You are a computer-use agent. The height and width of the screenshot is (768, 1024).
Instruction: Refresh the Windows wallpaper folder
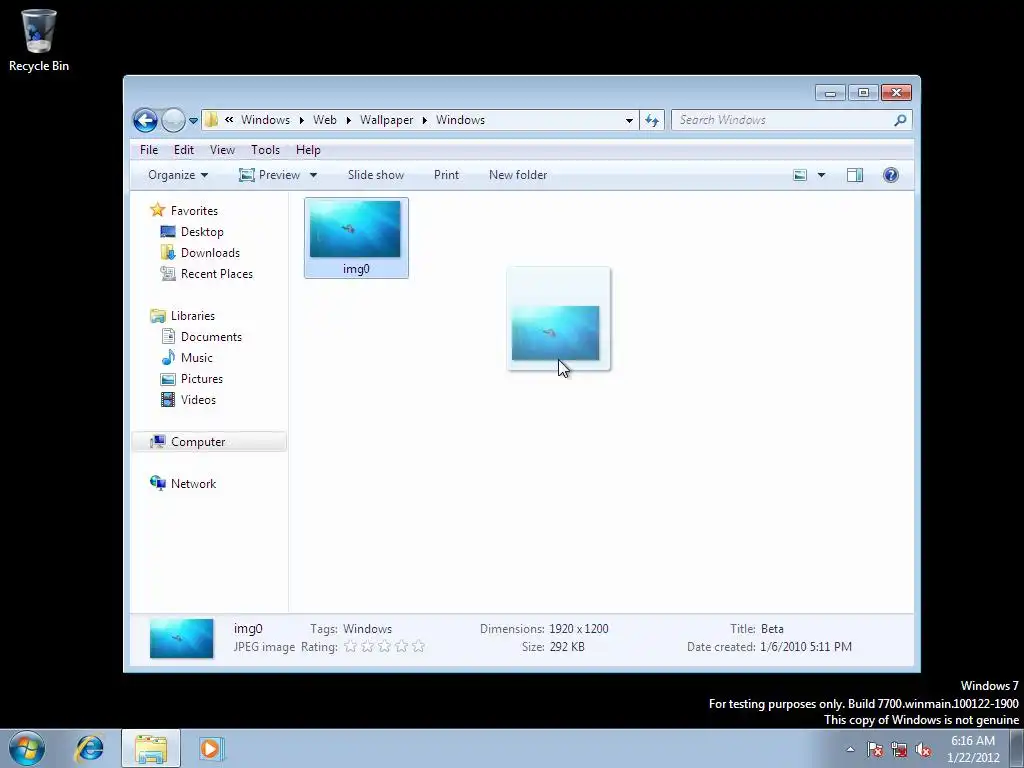click(652, 120)
